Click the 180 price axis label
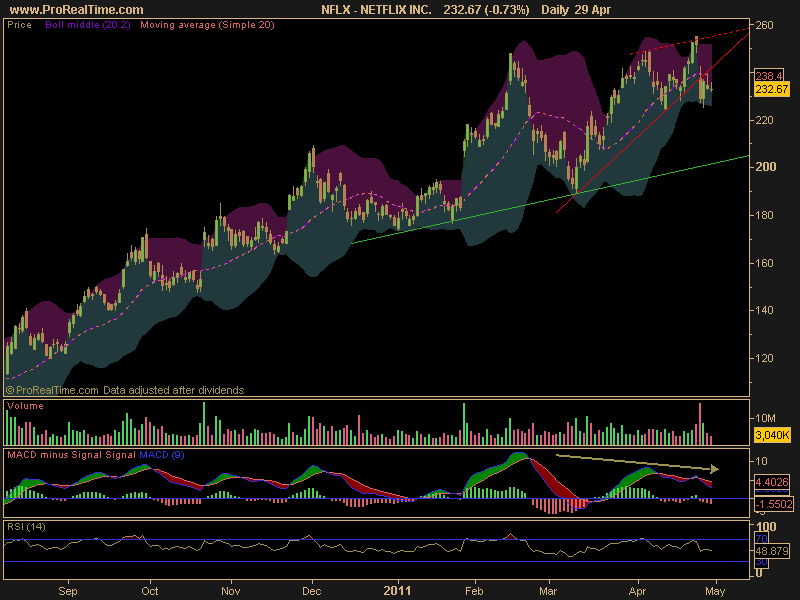This screenshot has height=600, width=800. click(x=765, y=215)
